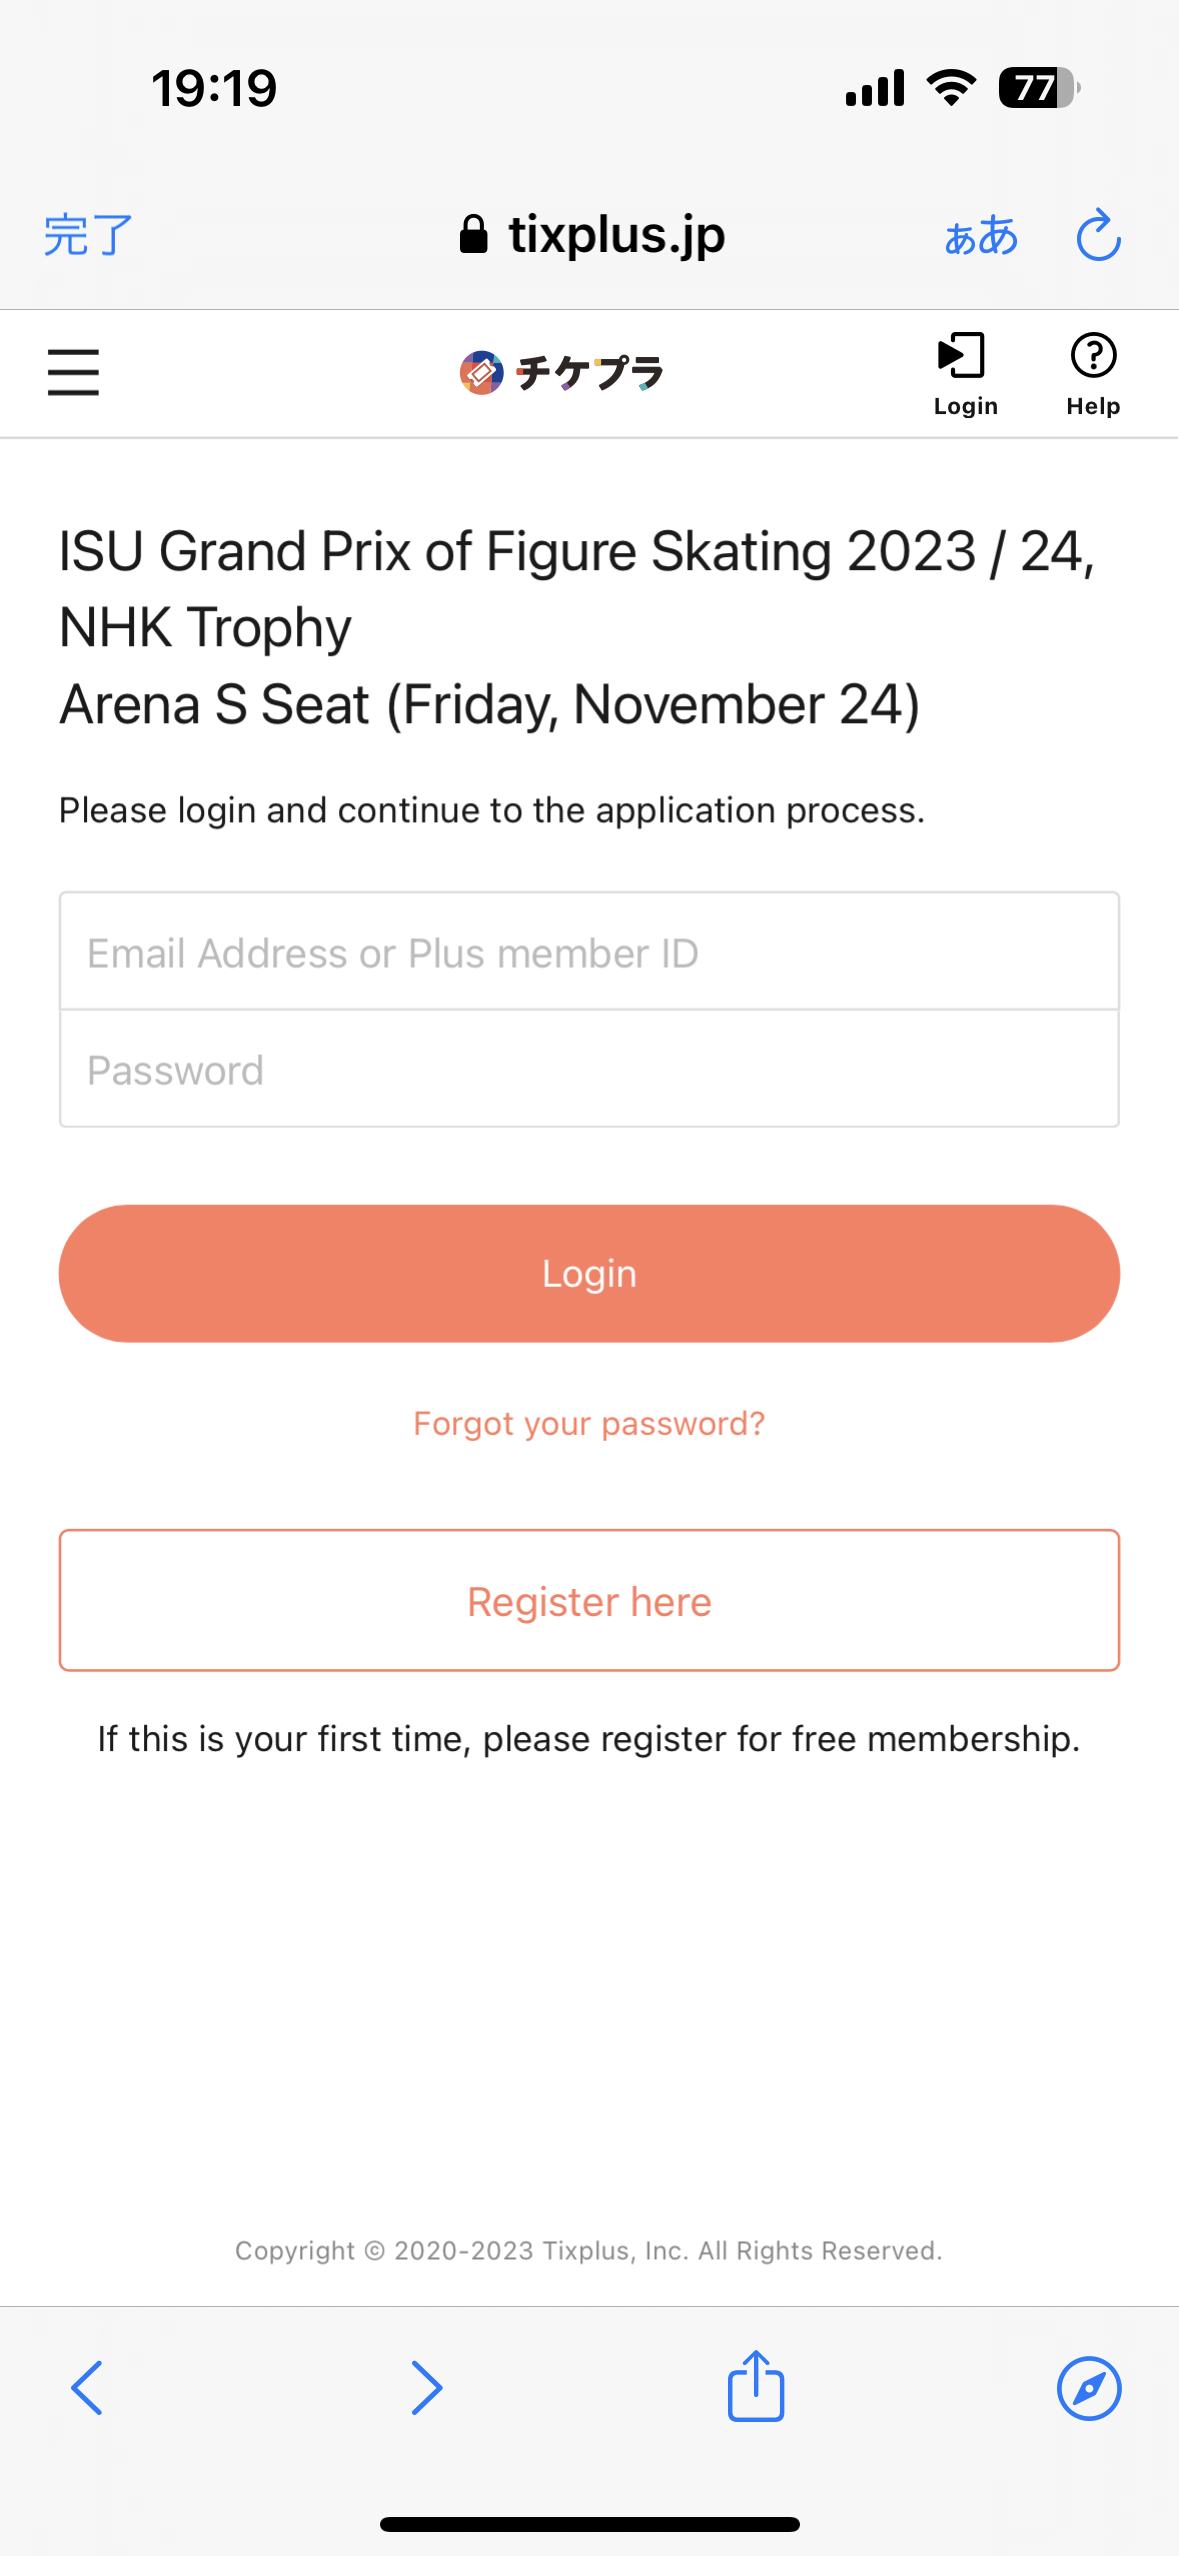Click the Email Address or Plus member ID field
1179x2556 pixels.
tap(589, 952)
